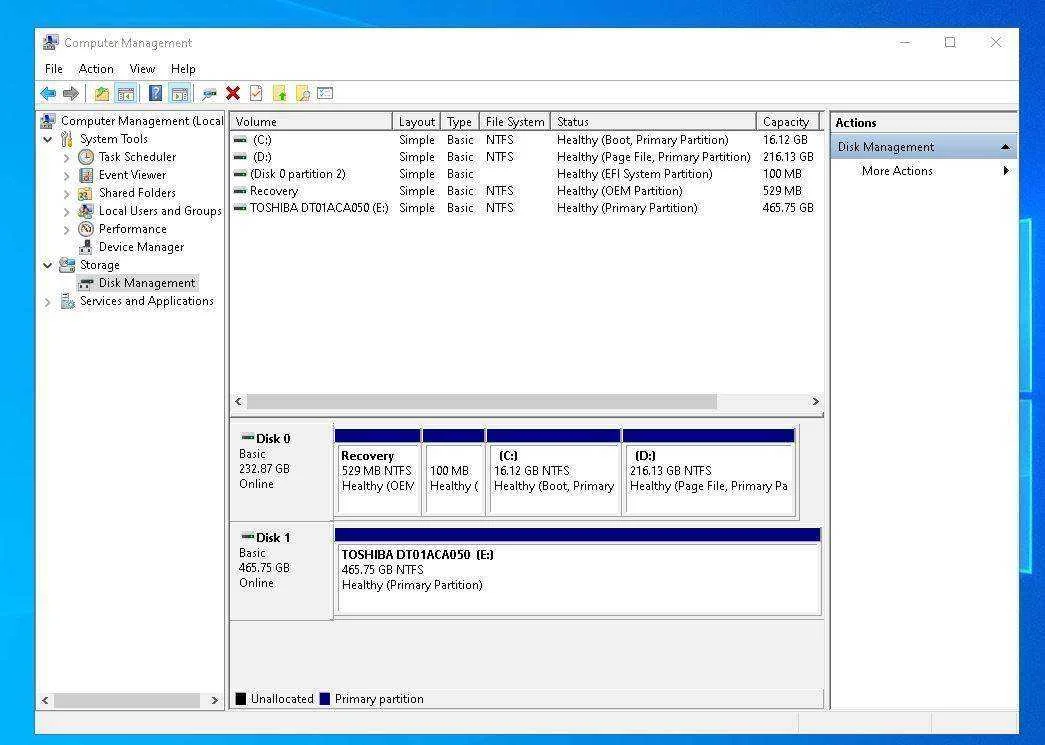Expand the Event Viewer node
Viewport: 1045px width, 745px height.
point(66,176)
